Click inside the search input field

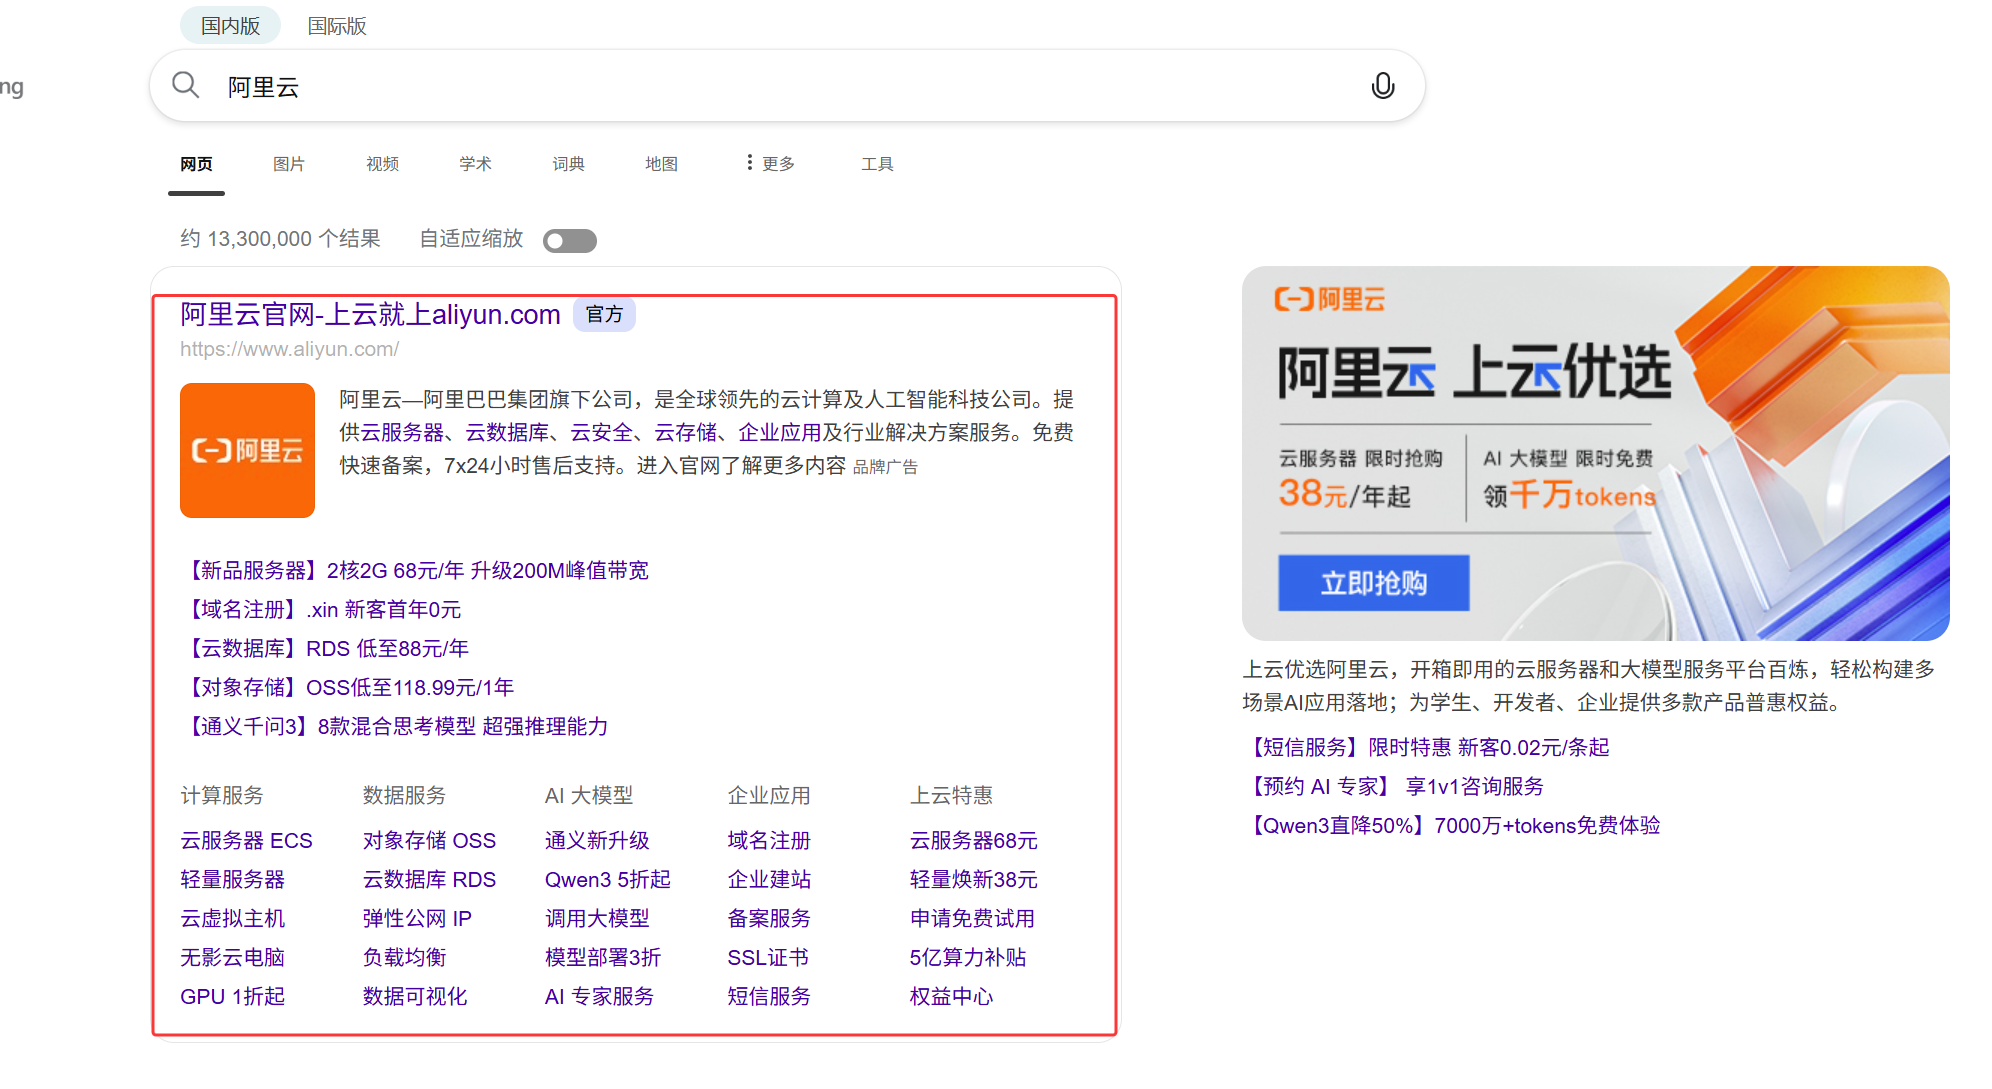tap(700, 86)
